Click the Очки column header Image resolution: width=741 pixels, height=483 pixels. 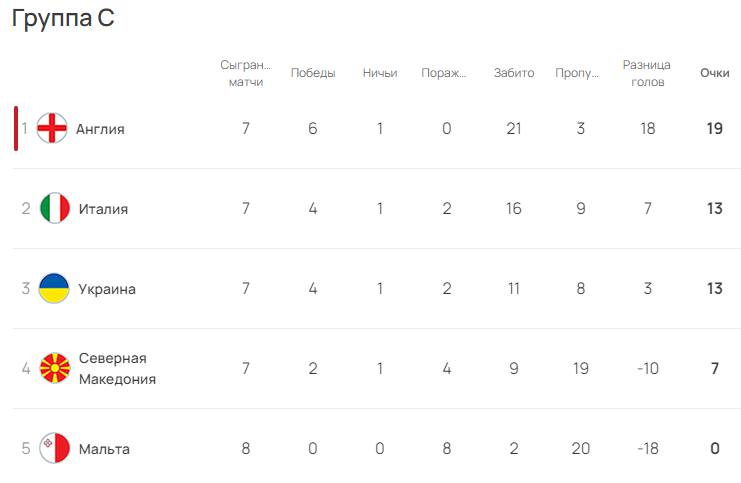(x=714, y=73)
